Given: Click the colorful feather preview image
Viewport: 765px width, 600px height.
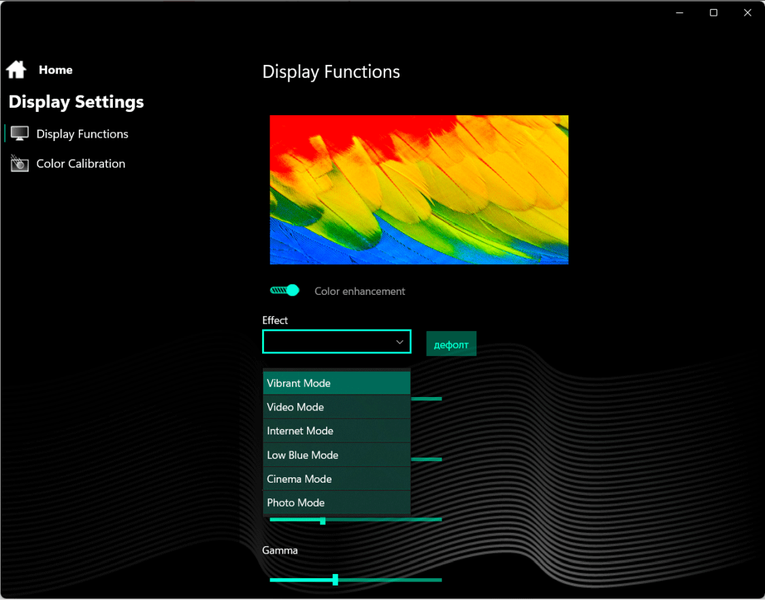Looking at the screenshot, I should click(419, 190).
